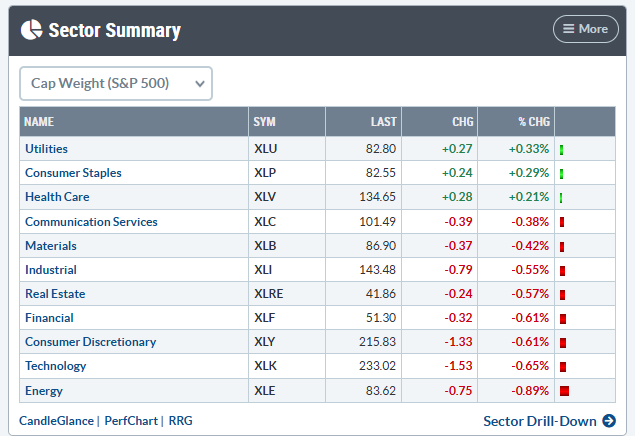Viewport: 635px width, 436px height.
Task: Expand the Cap Weight (S&P 500) dropdown
Action: (116, 83)
